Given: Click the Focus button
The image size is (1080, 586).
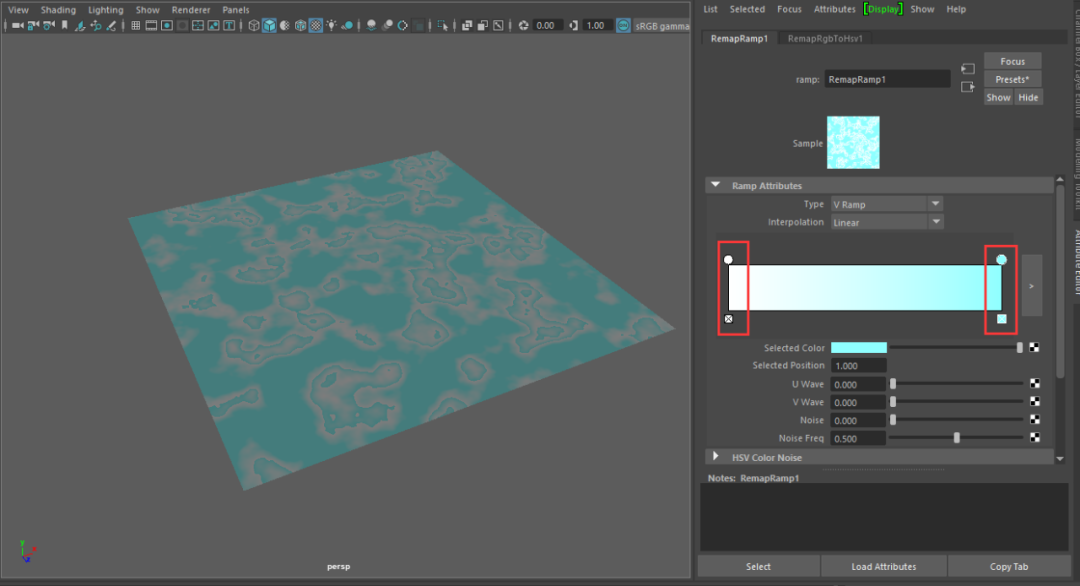Looking at the screenshot, I should coord(1012,61).
